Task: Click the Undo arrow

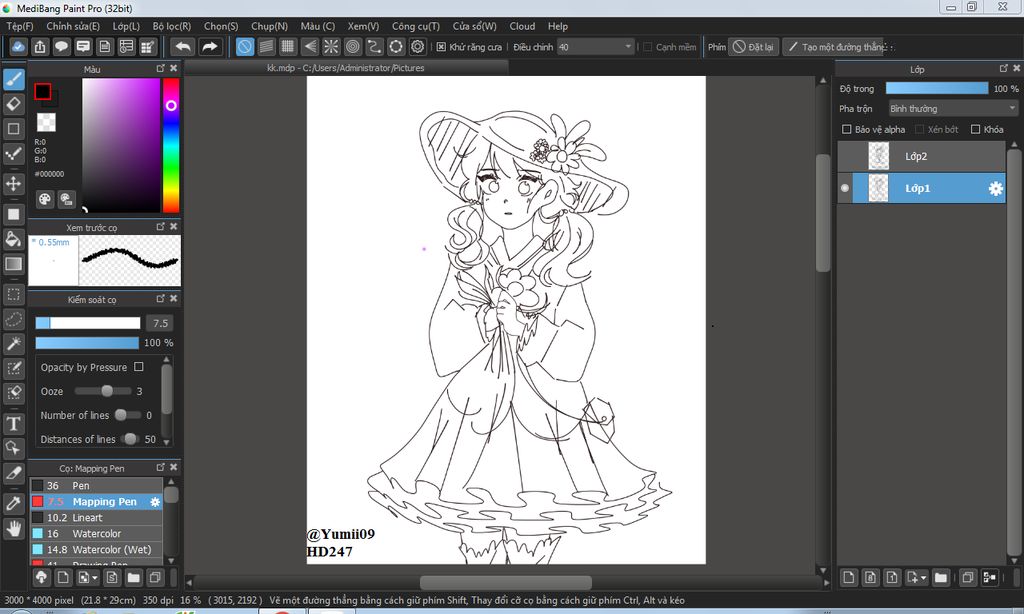Action: (184, 47)
